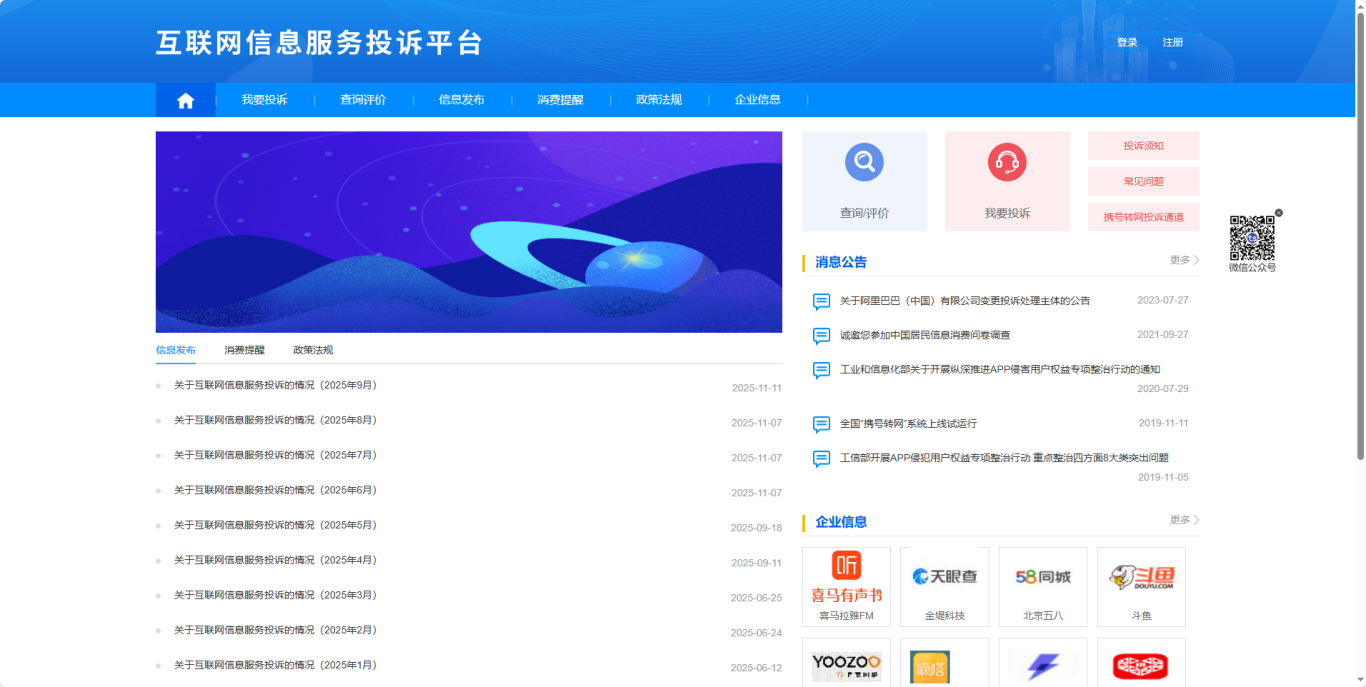Open the 58同城 company logo

1043,577
